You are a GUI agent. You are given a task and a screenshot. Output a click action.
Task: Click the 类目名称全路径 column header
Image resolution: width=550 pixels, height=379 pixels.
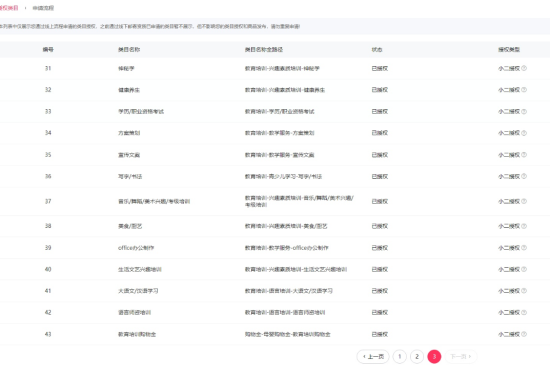click(264, 50)
